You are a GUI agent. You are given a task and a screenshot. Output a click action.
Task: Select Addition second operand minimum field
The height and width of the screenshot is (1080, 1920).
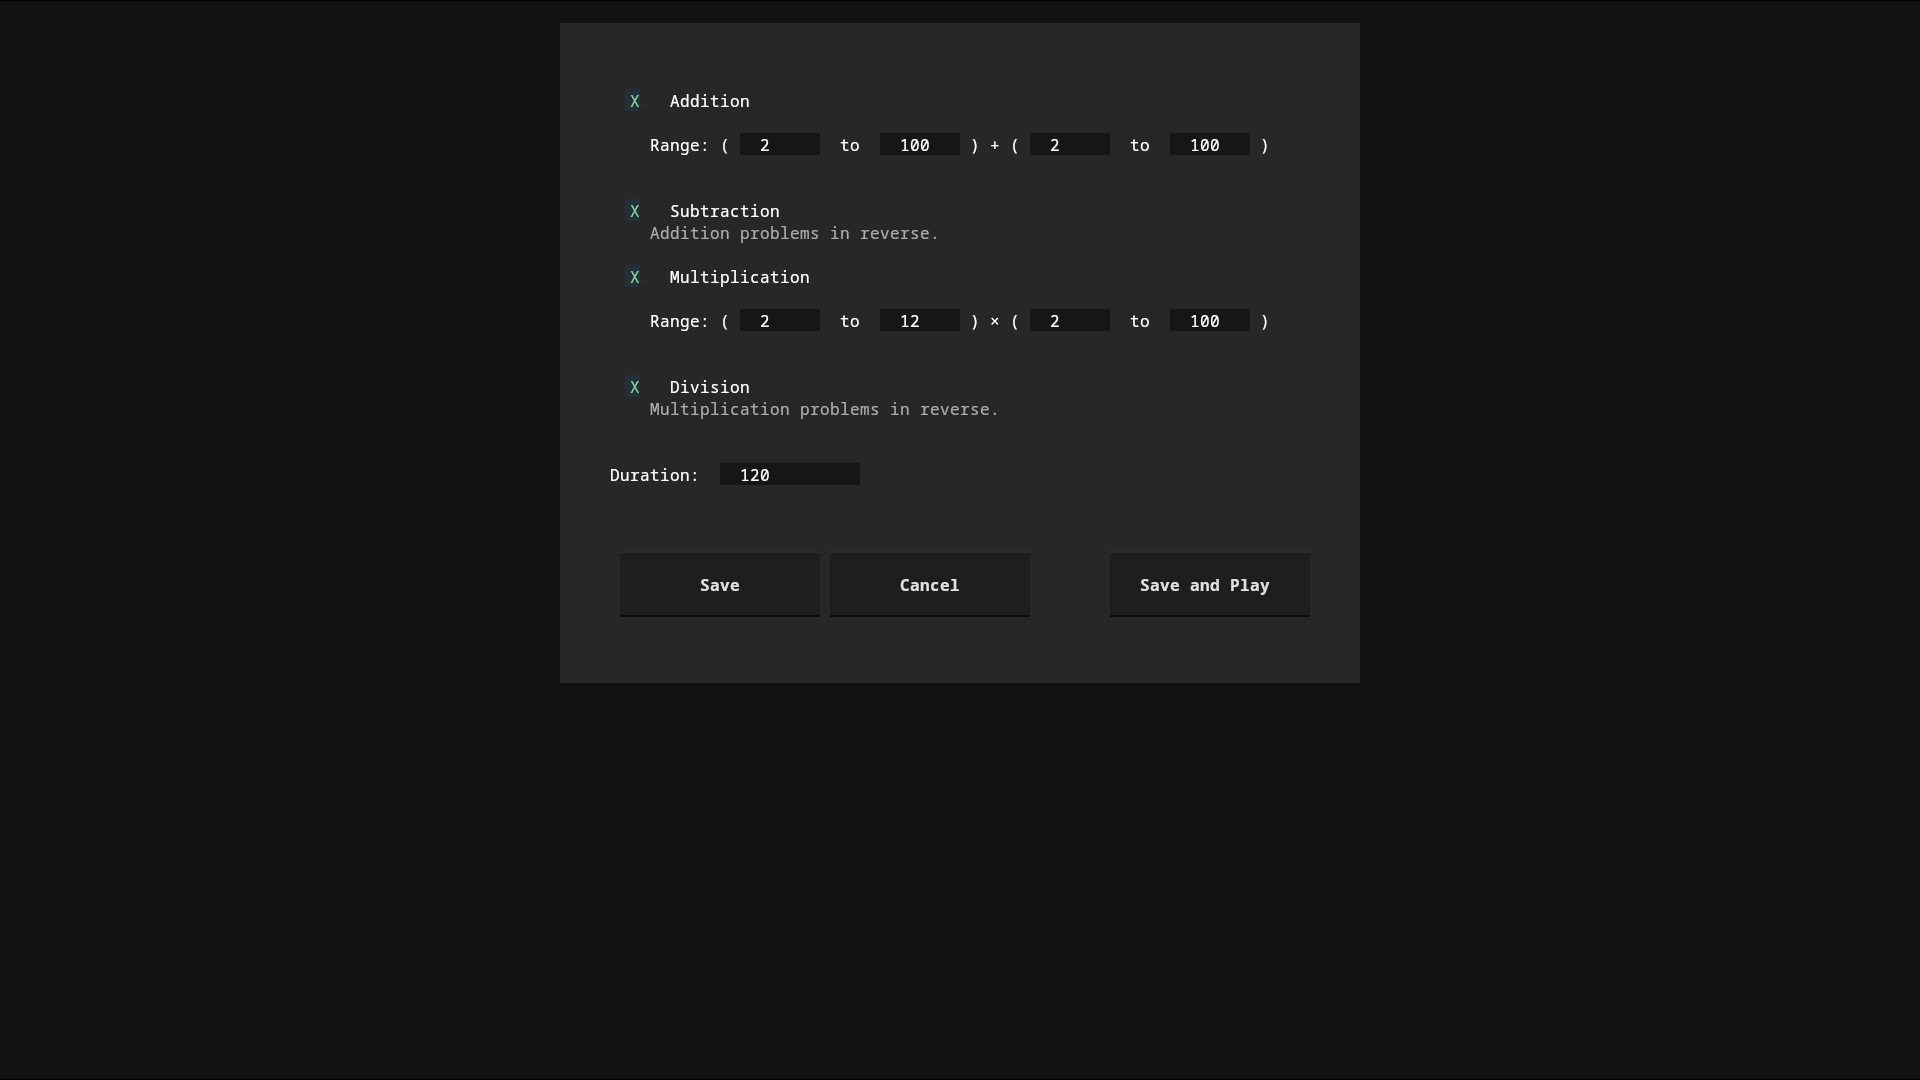click(x=1070, y=145)
